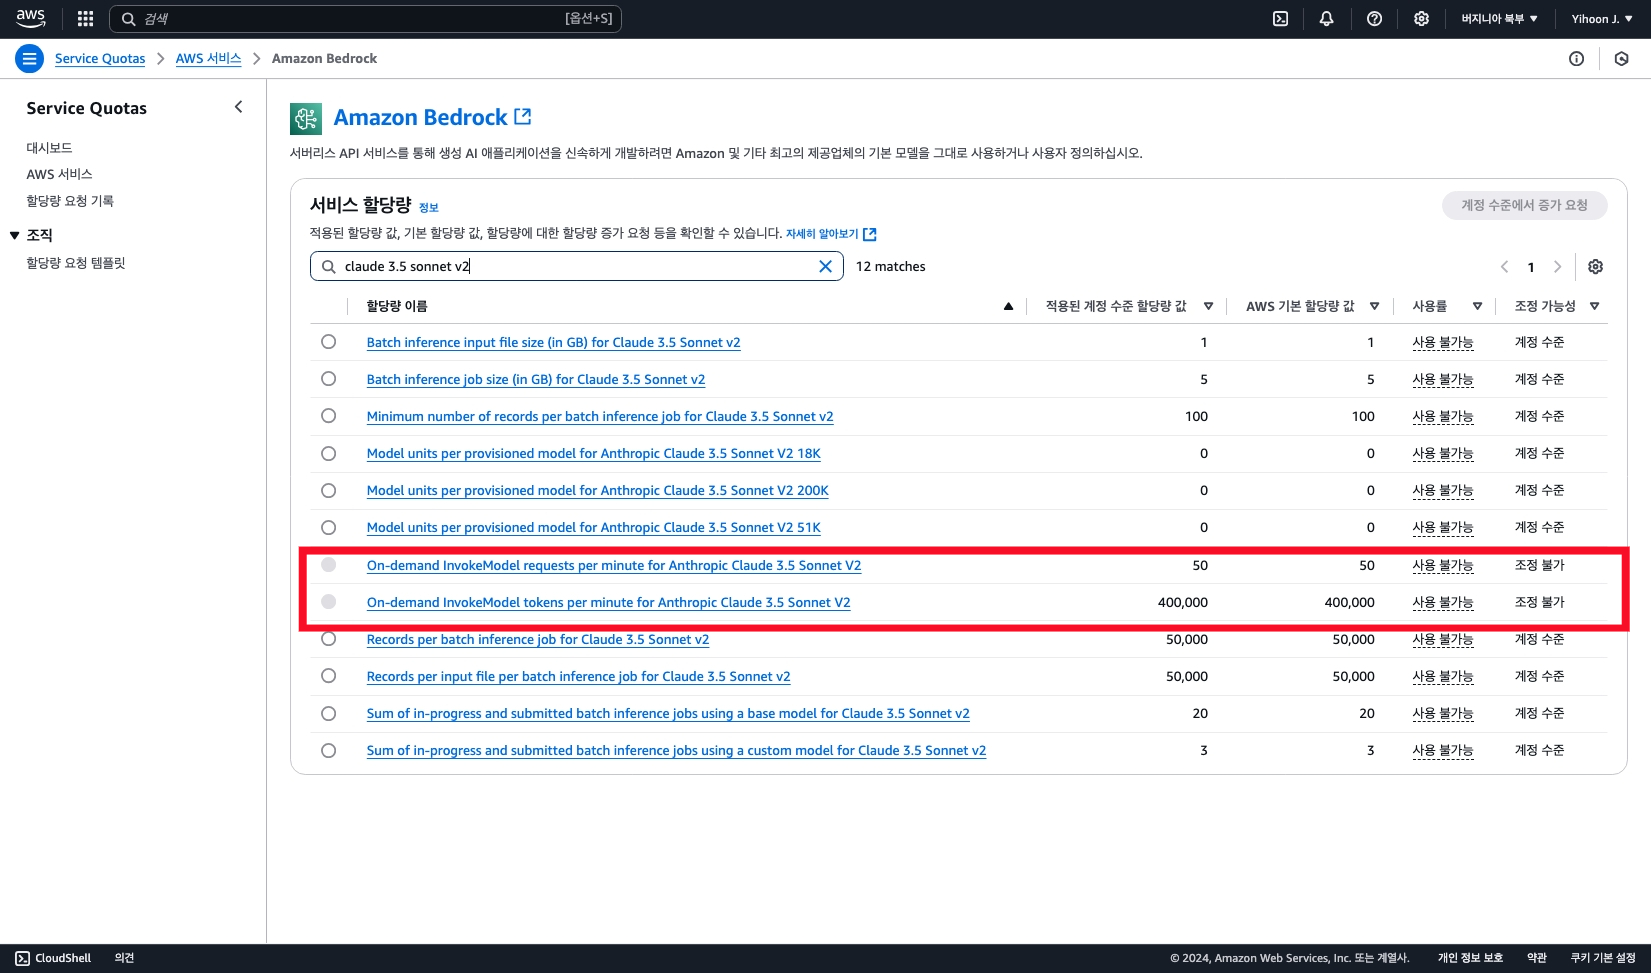This screenshot has width=1651, height=973.
Task: Open Batch inference input file size quota link
Action: (553, 343)
